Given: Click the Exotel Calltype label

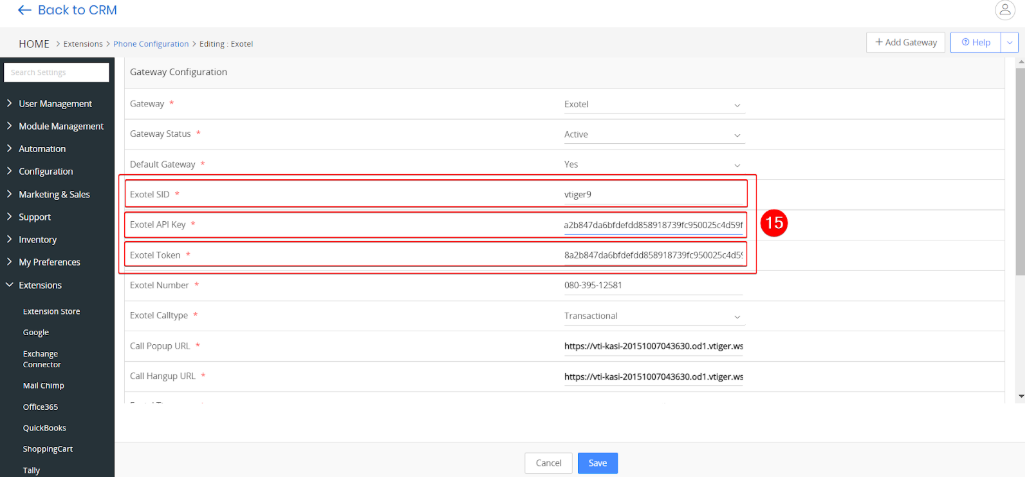Looking at the screenshot, I should [x=159, y=315].
